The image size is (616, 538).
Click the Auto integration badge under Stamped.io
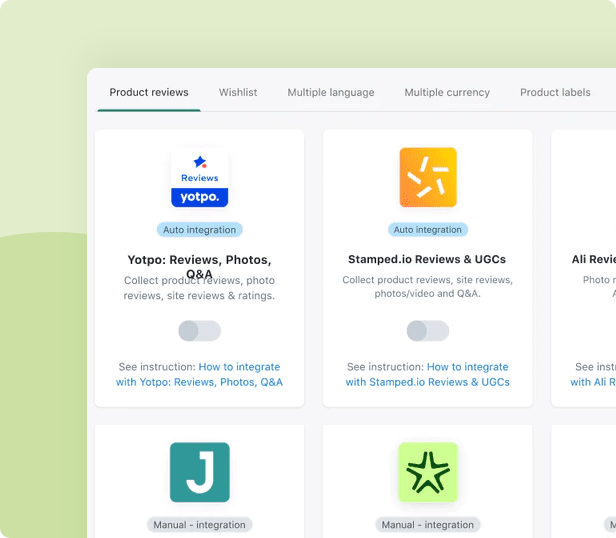click(x=428, y=230)
